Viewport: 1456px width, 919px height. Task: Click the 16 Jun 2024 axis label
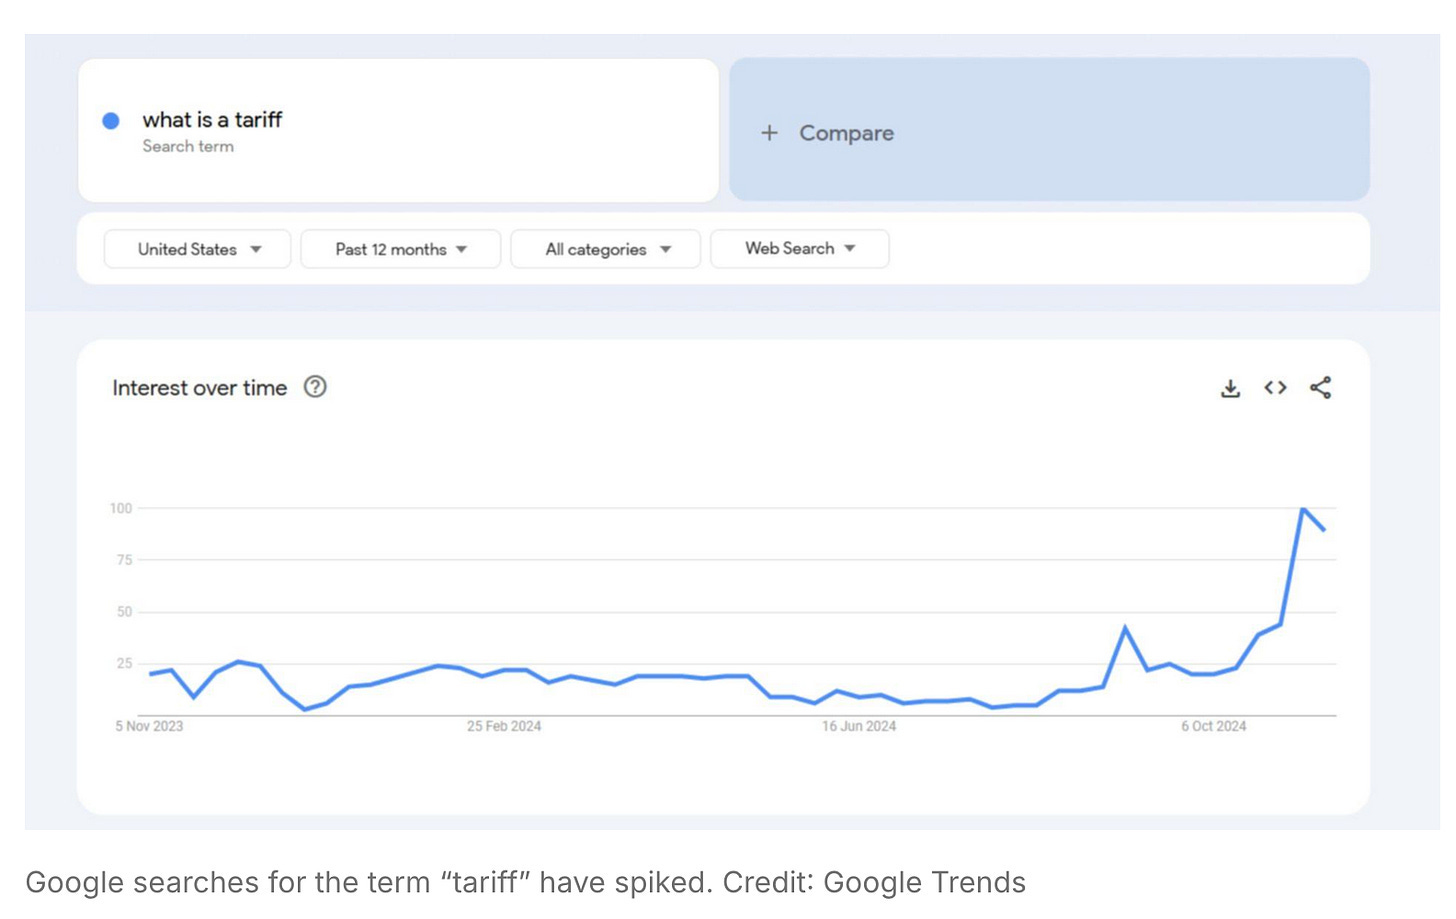click(x=859, y=726)
